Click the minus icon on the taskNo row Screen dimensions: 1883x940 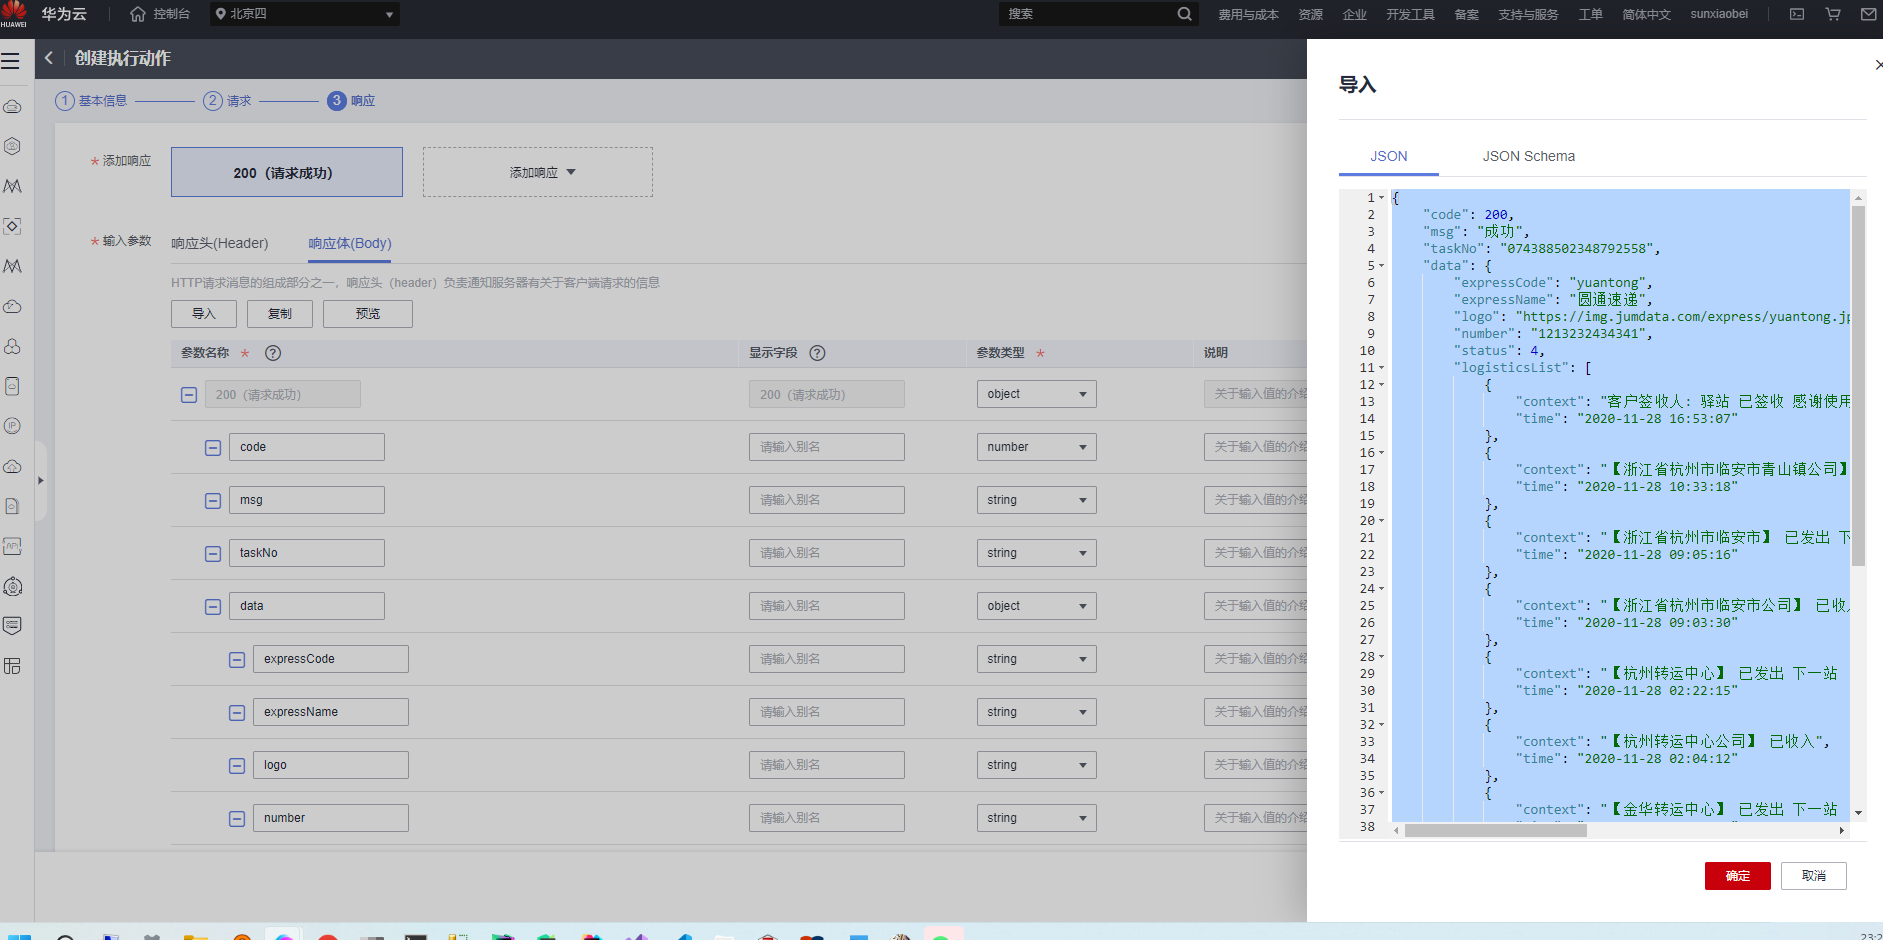pyautogui.click(x=213, y=554)
